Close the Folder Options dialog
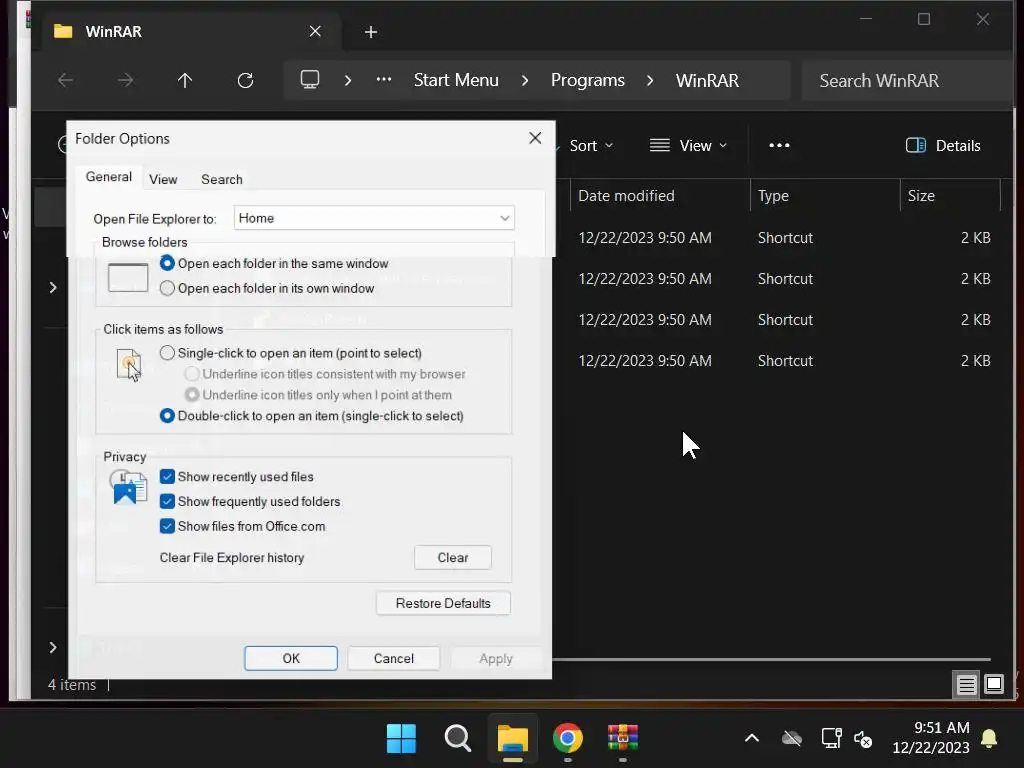This screenshot has height=768, width=1024. tap(535, 138)
